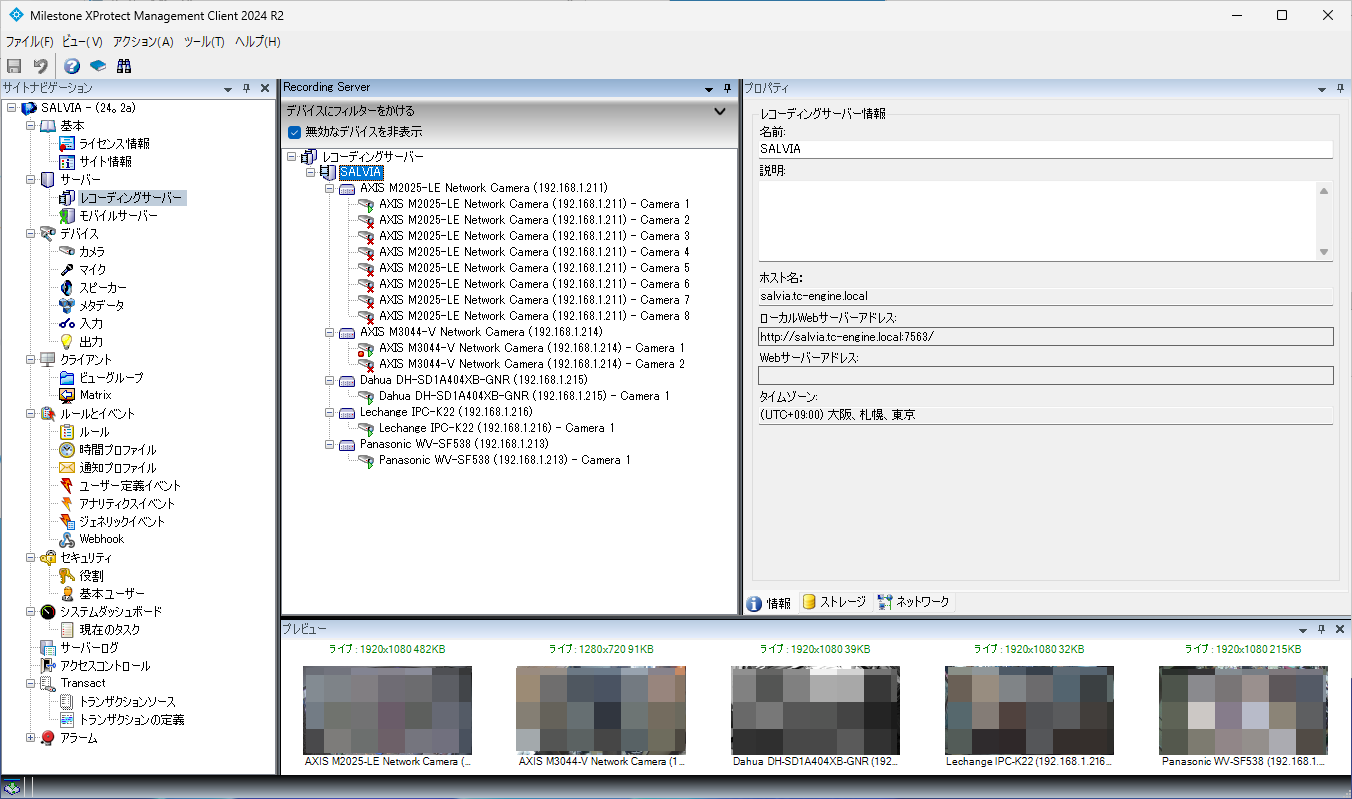This screenshot has height=799, width=1352.
Task: Click the binoculars search icon
Action: tap(124, 66)
